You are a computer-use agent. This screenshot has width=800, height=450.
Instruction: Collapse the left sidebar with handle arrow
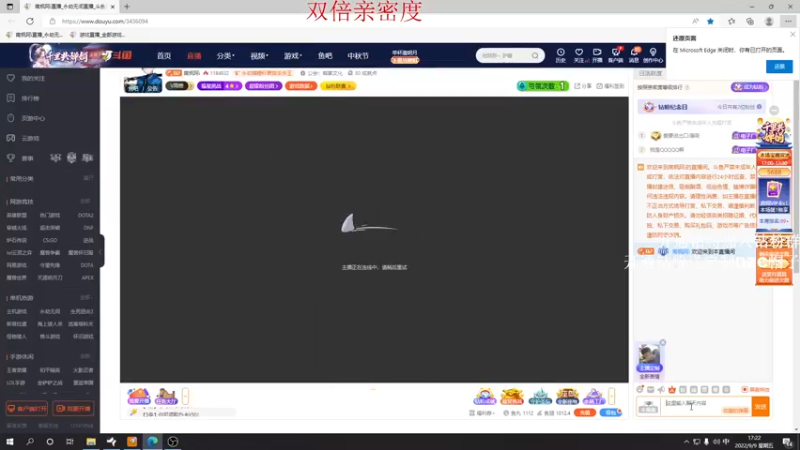[101, 251]
